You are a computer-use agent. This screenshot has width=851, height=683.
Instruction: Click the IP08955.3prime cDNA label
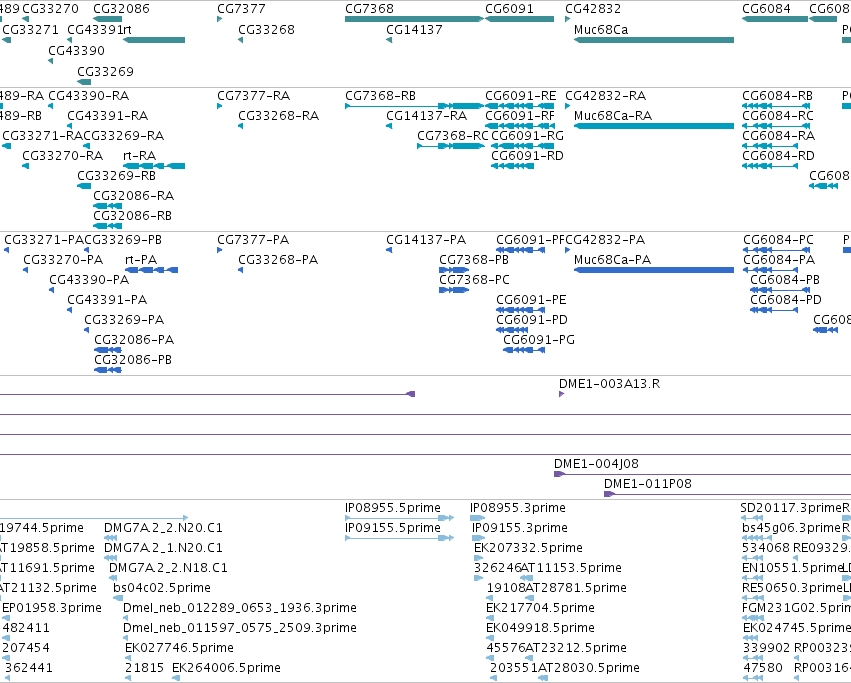click(x=518, y=508)
